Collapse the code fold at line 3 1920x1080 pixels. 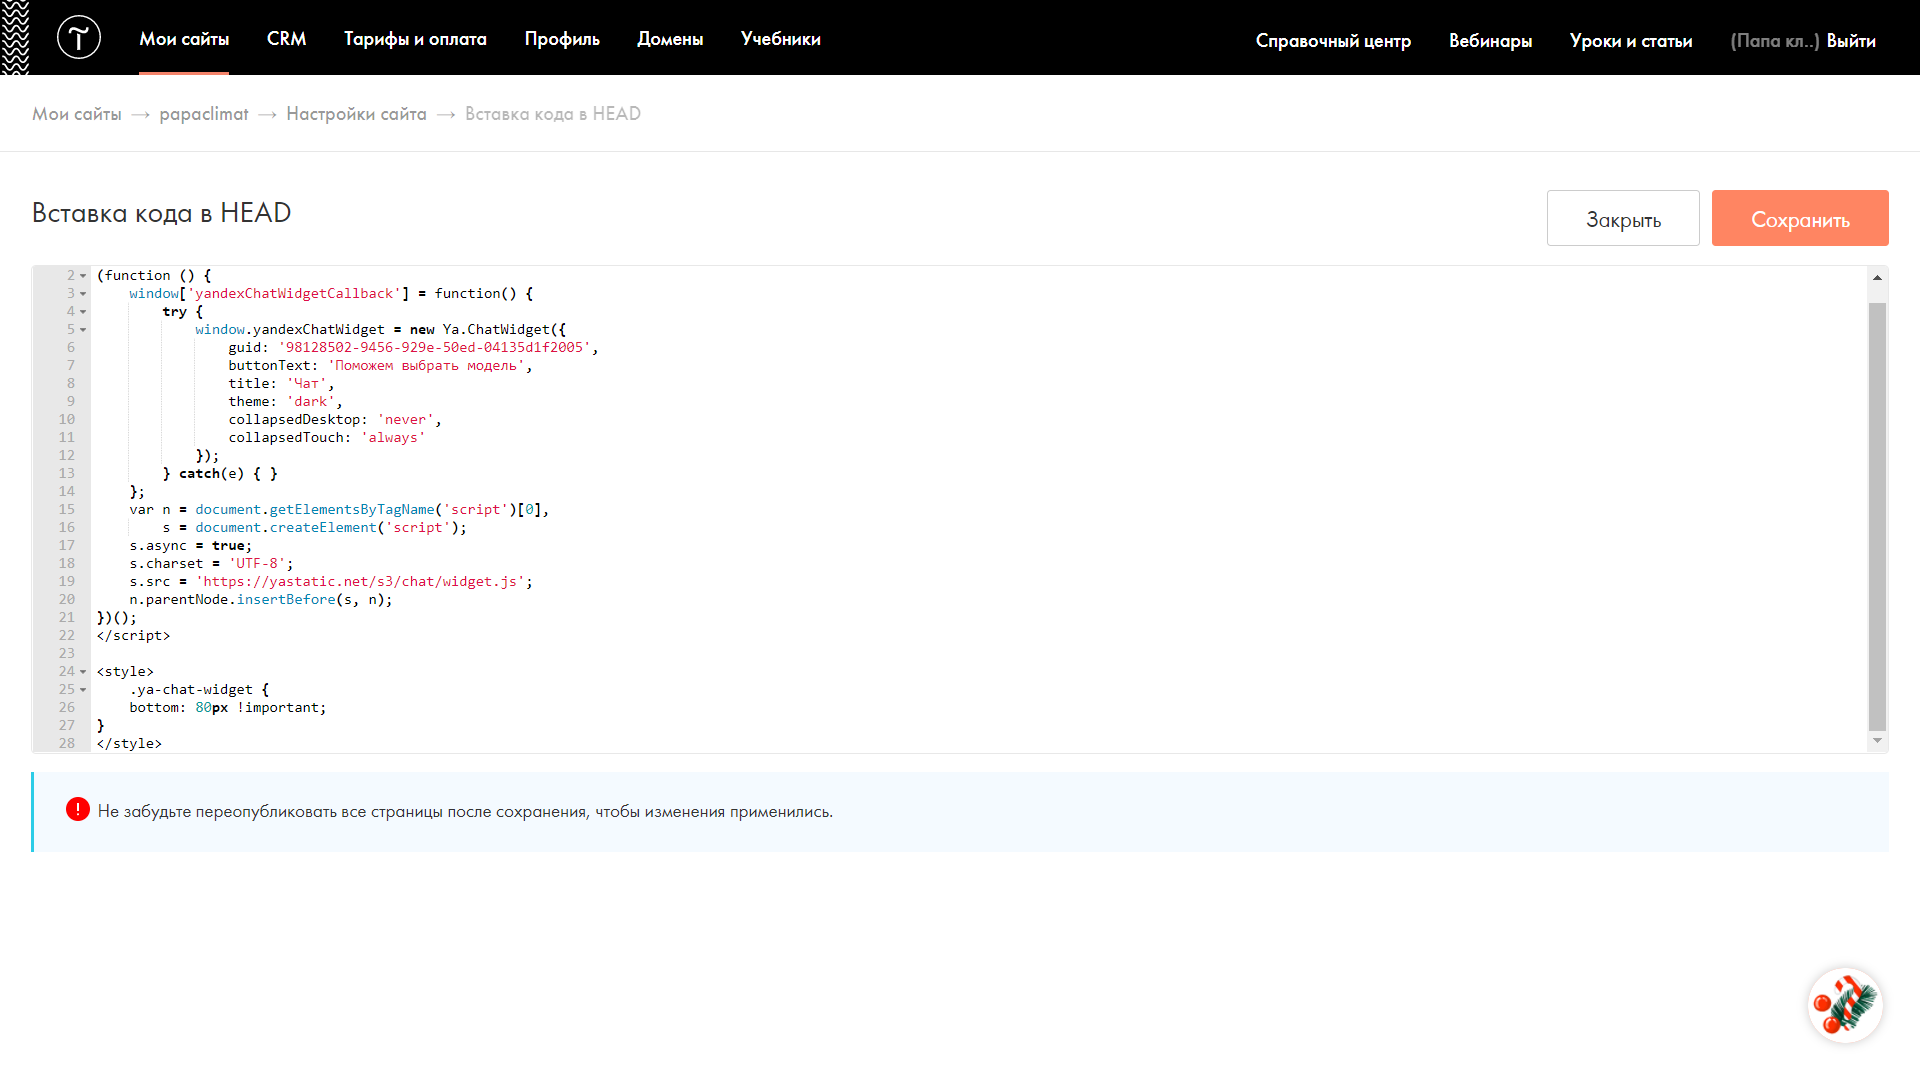tap(83, 294)
